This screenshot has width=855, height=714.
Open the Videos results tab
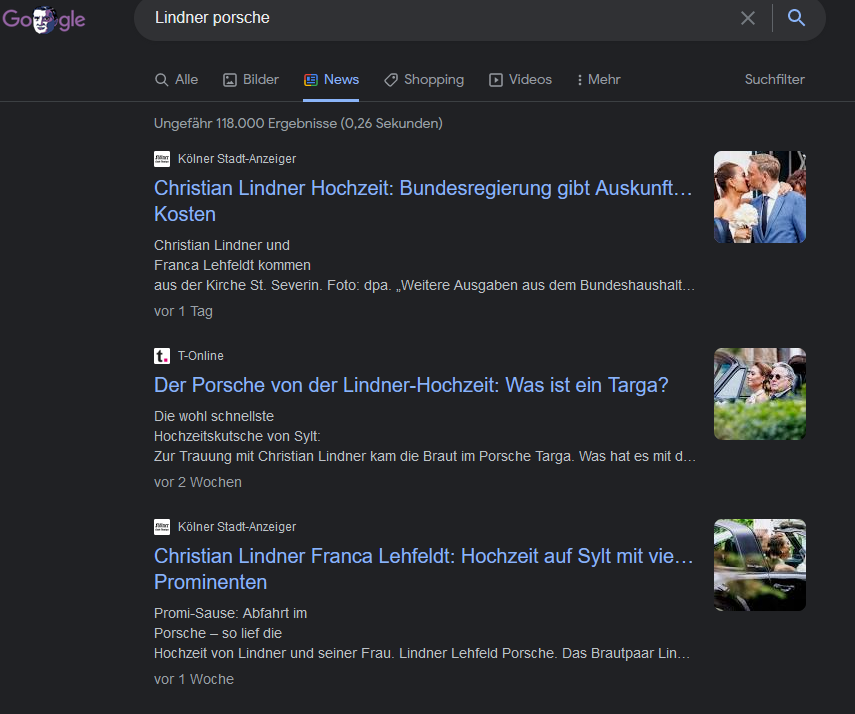520,80
